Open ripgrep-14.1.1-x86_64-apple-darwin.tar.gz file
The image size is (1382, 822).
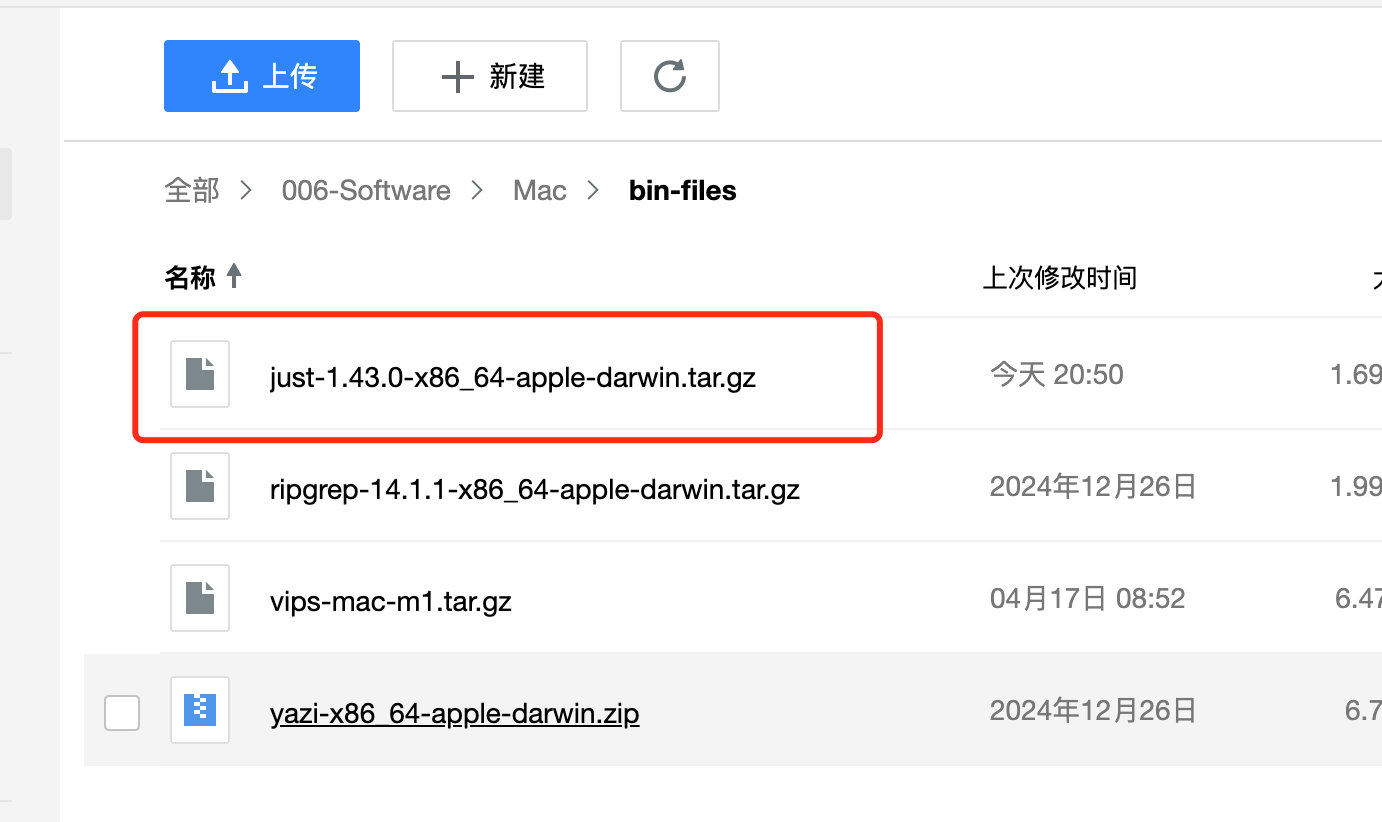534,490
